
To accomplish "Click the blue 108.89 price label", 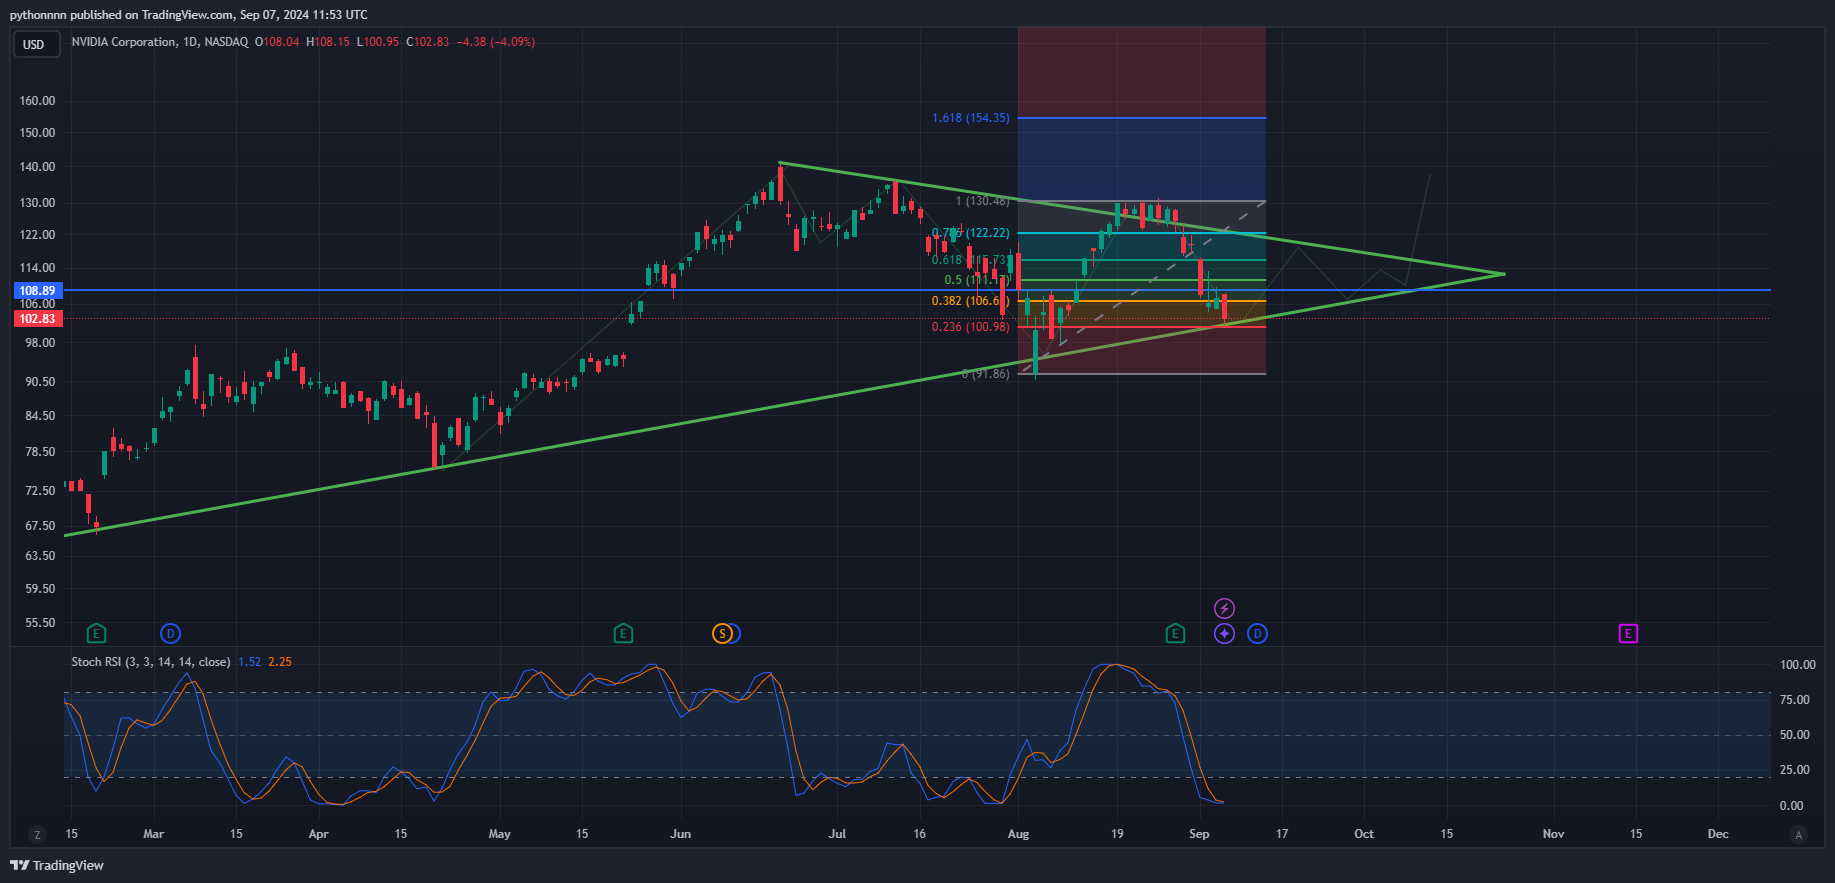I will coord(38,291).
